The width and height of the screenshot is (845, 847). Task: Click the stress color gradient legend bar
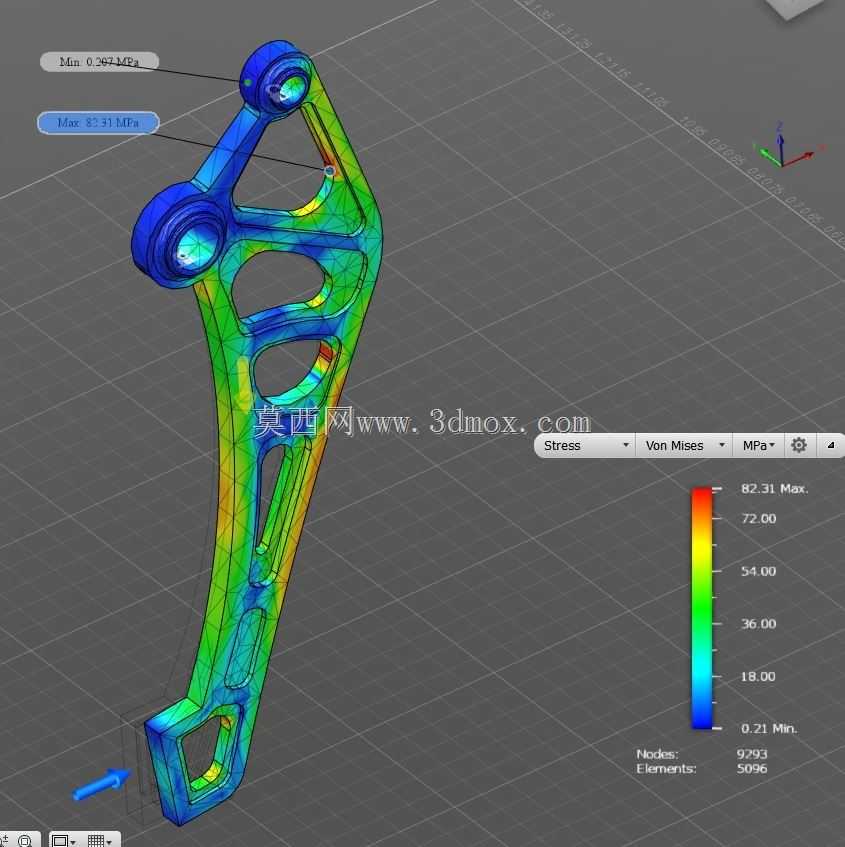[x=702, y=608]
